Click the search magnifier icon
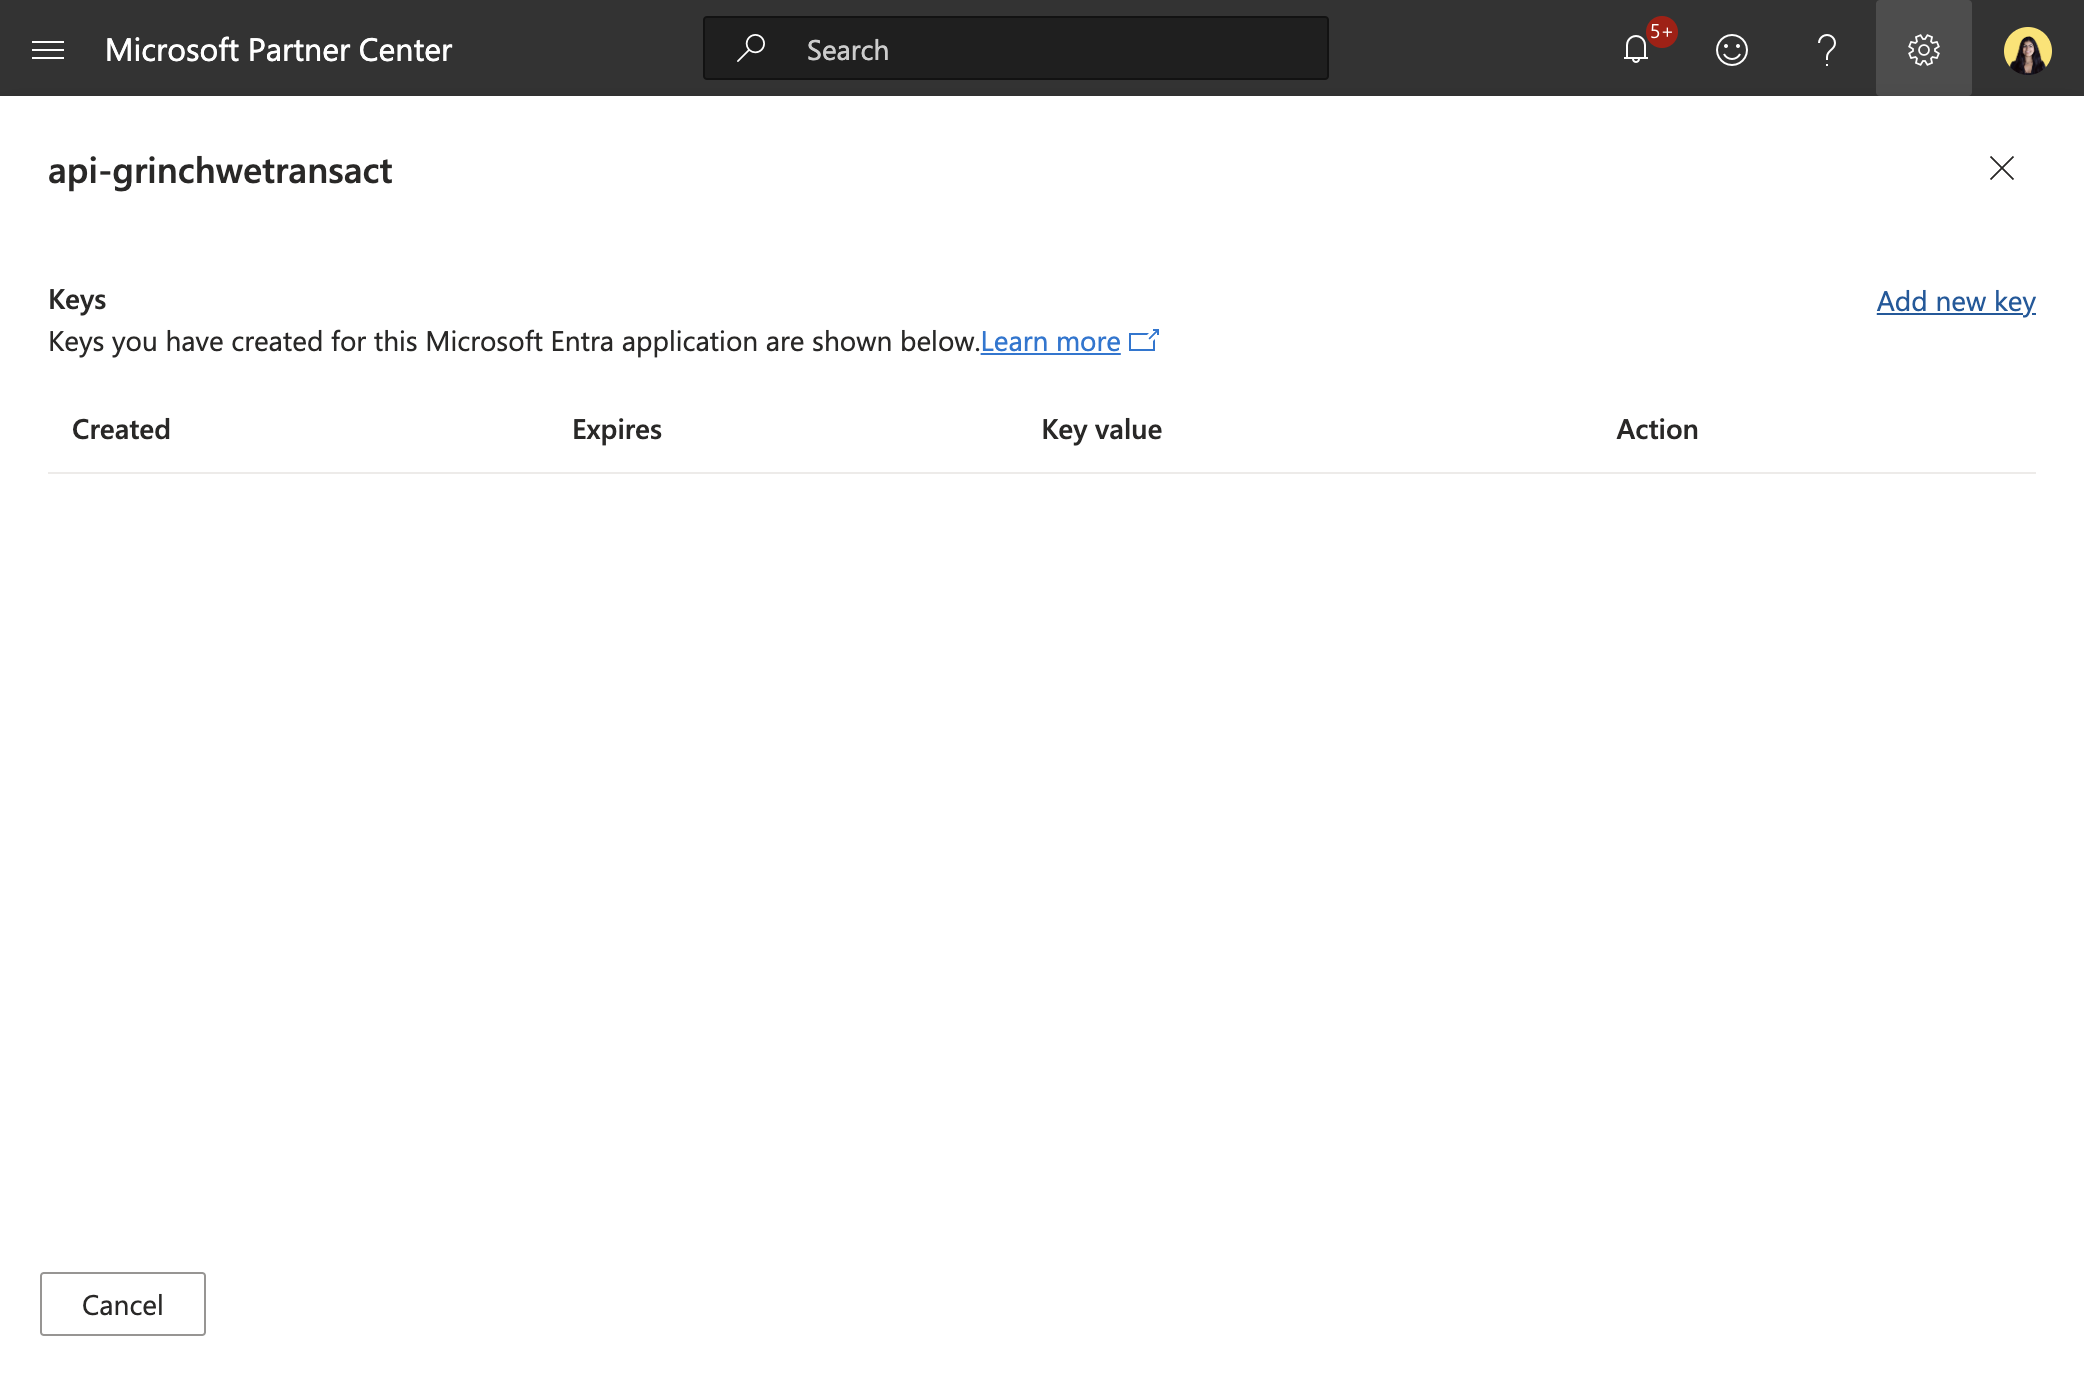Screen dimensions: 2084x1376 pos(751,48)
